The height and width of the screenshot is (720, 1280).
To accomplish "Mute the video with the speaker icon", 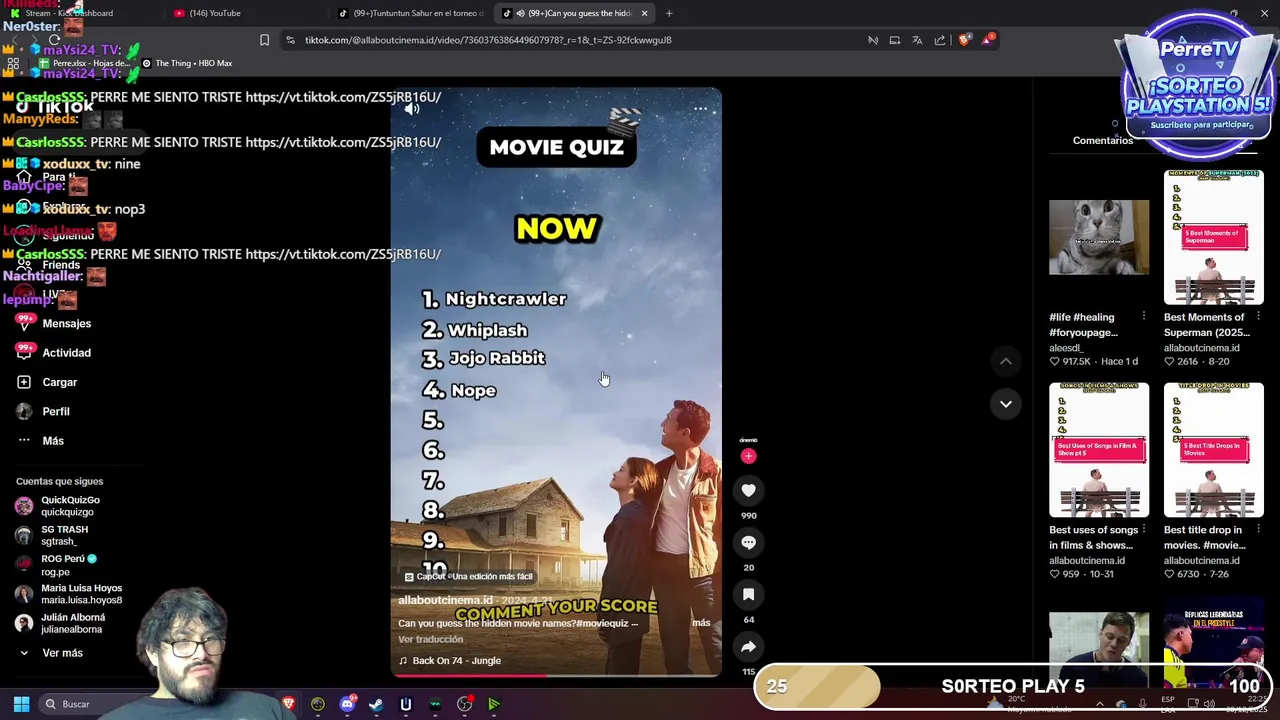I will [x=412, y=109].
